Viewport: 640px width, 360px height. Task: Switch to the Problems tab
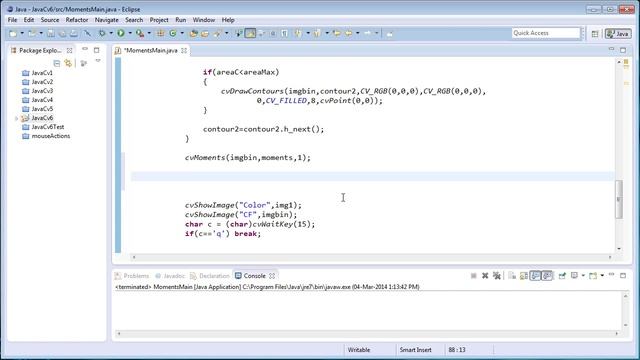136,276
